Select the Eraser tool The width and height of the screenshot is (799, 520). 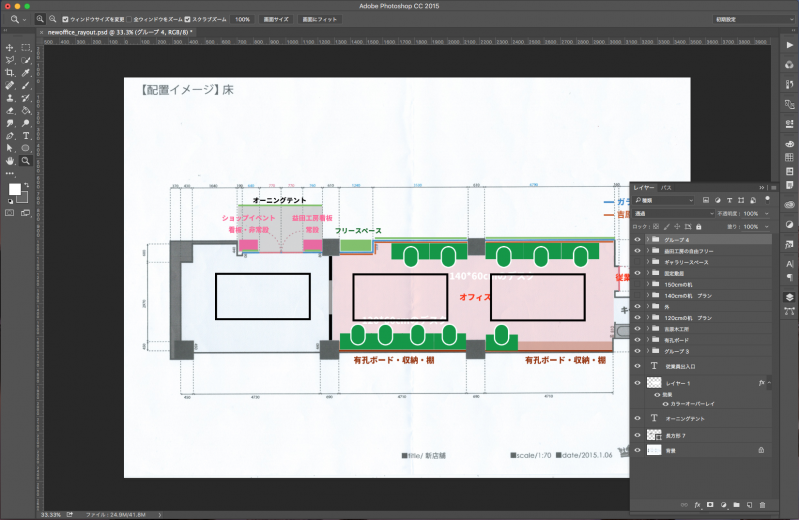[x=10, y=110]
